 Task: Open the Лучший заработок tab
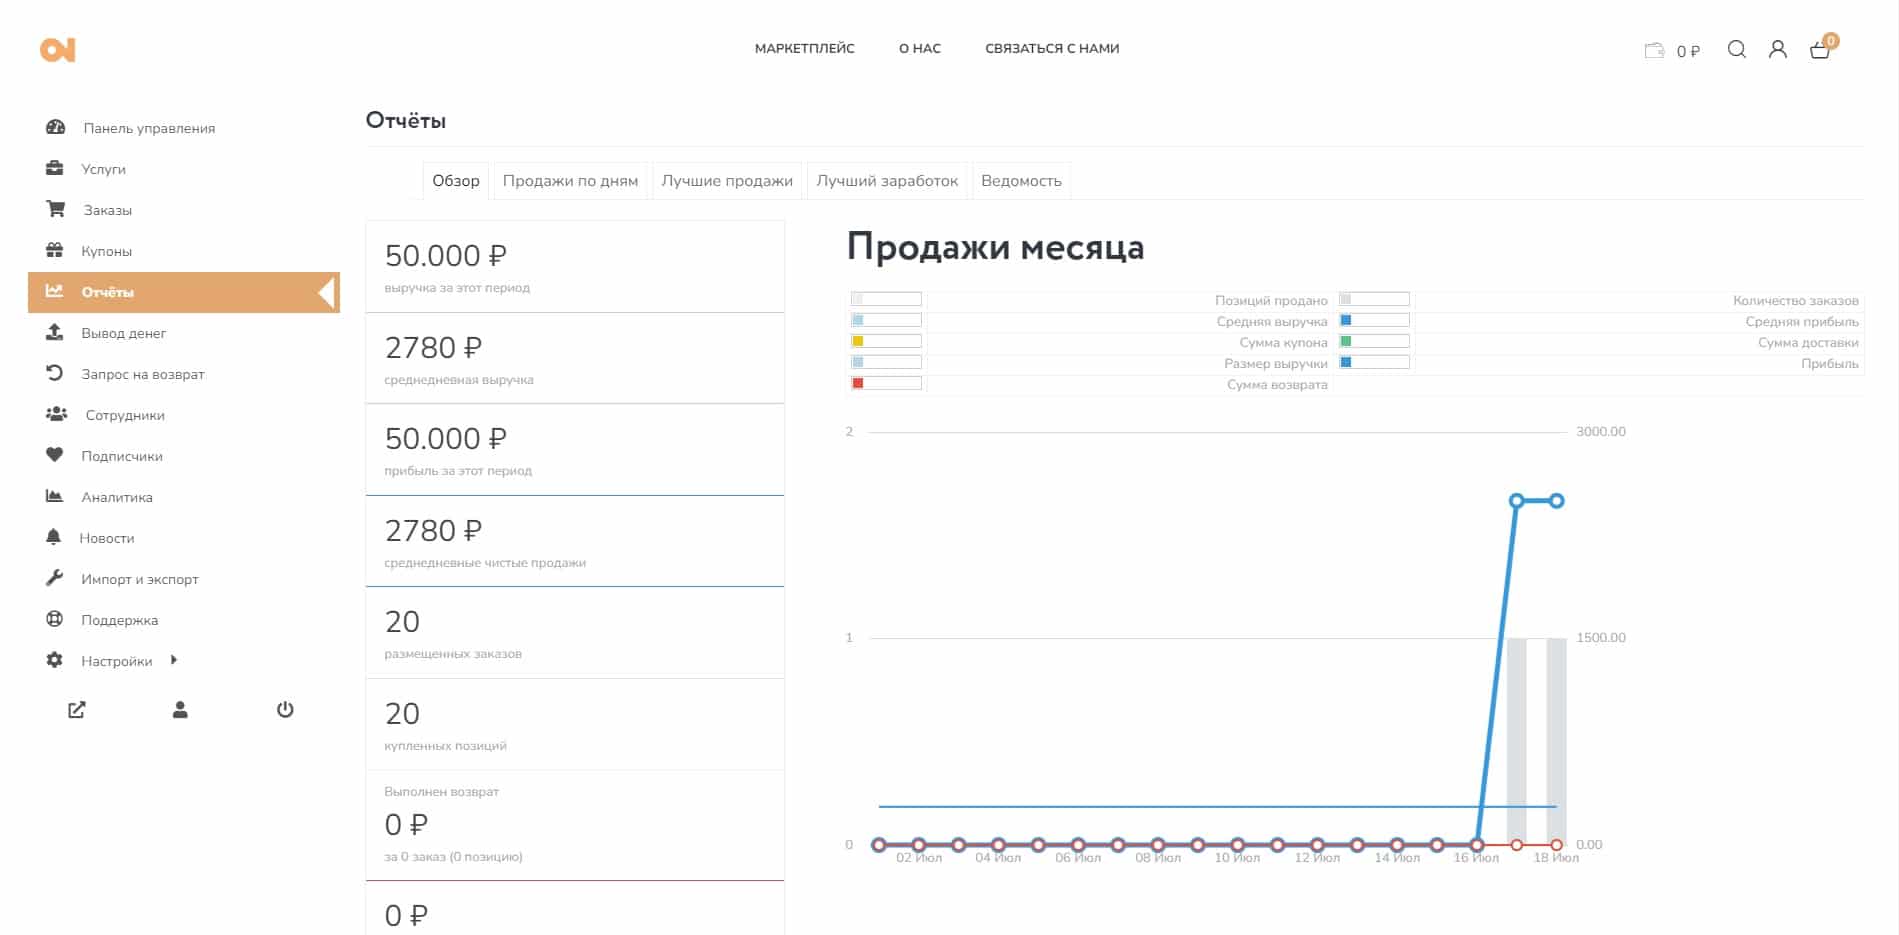[887, 181]
